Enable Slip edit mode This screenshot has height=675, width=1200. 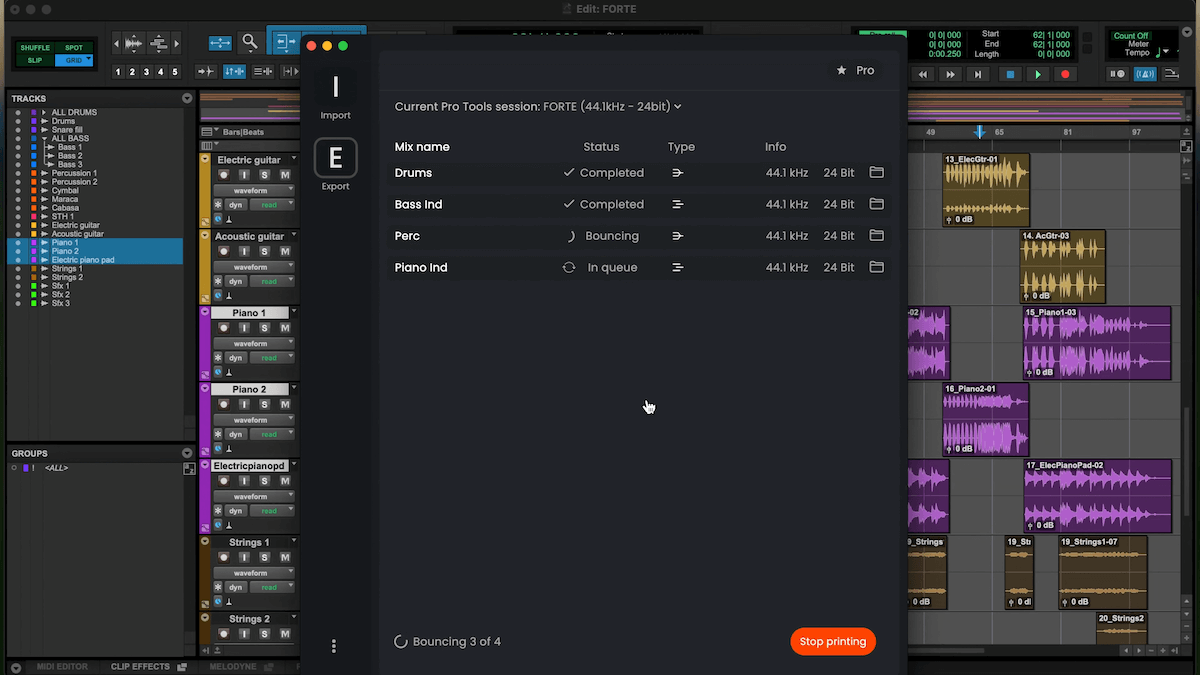[x=35, y=60]
